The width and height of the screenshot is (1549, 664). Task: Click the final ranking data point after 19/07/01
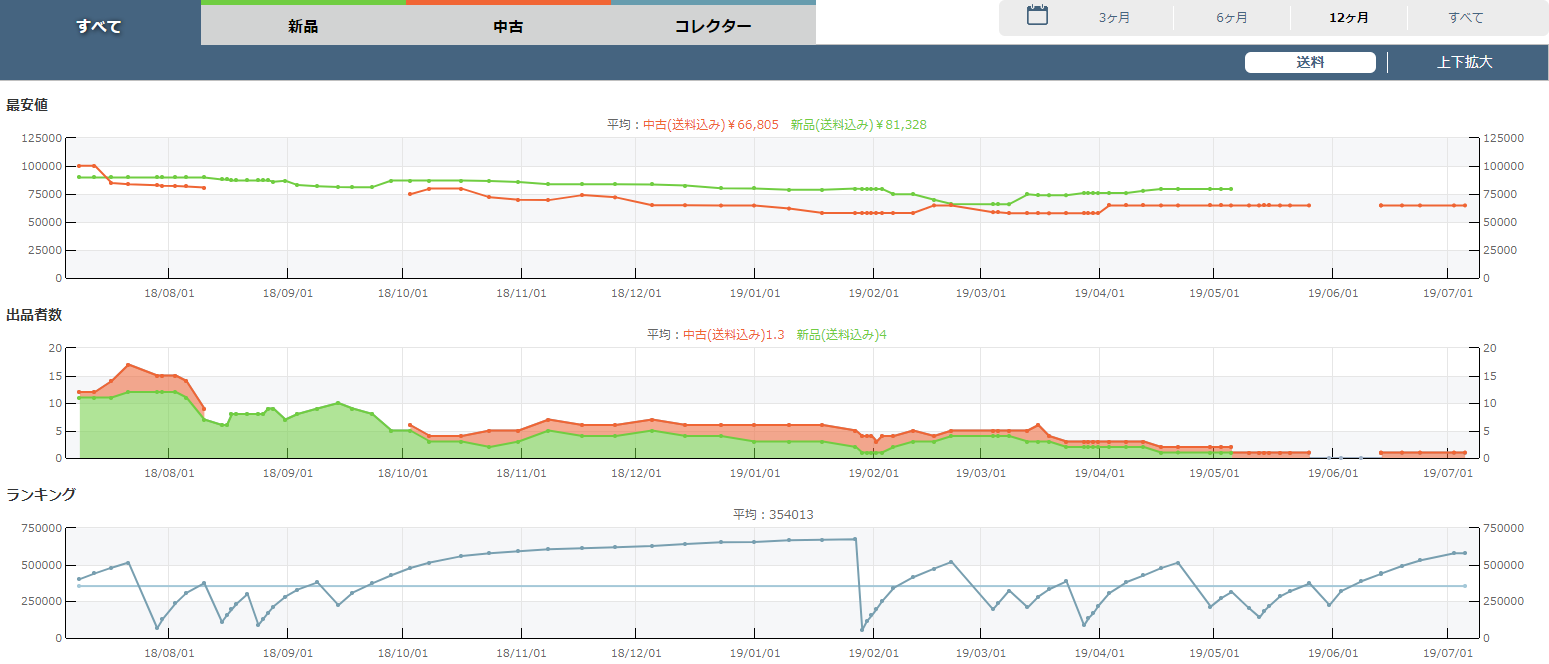(1465, 553)
